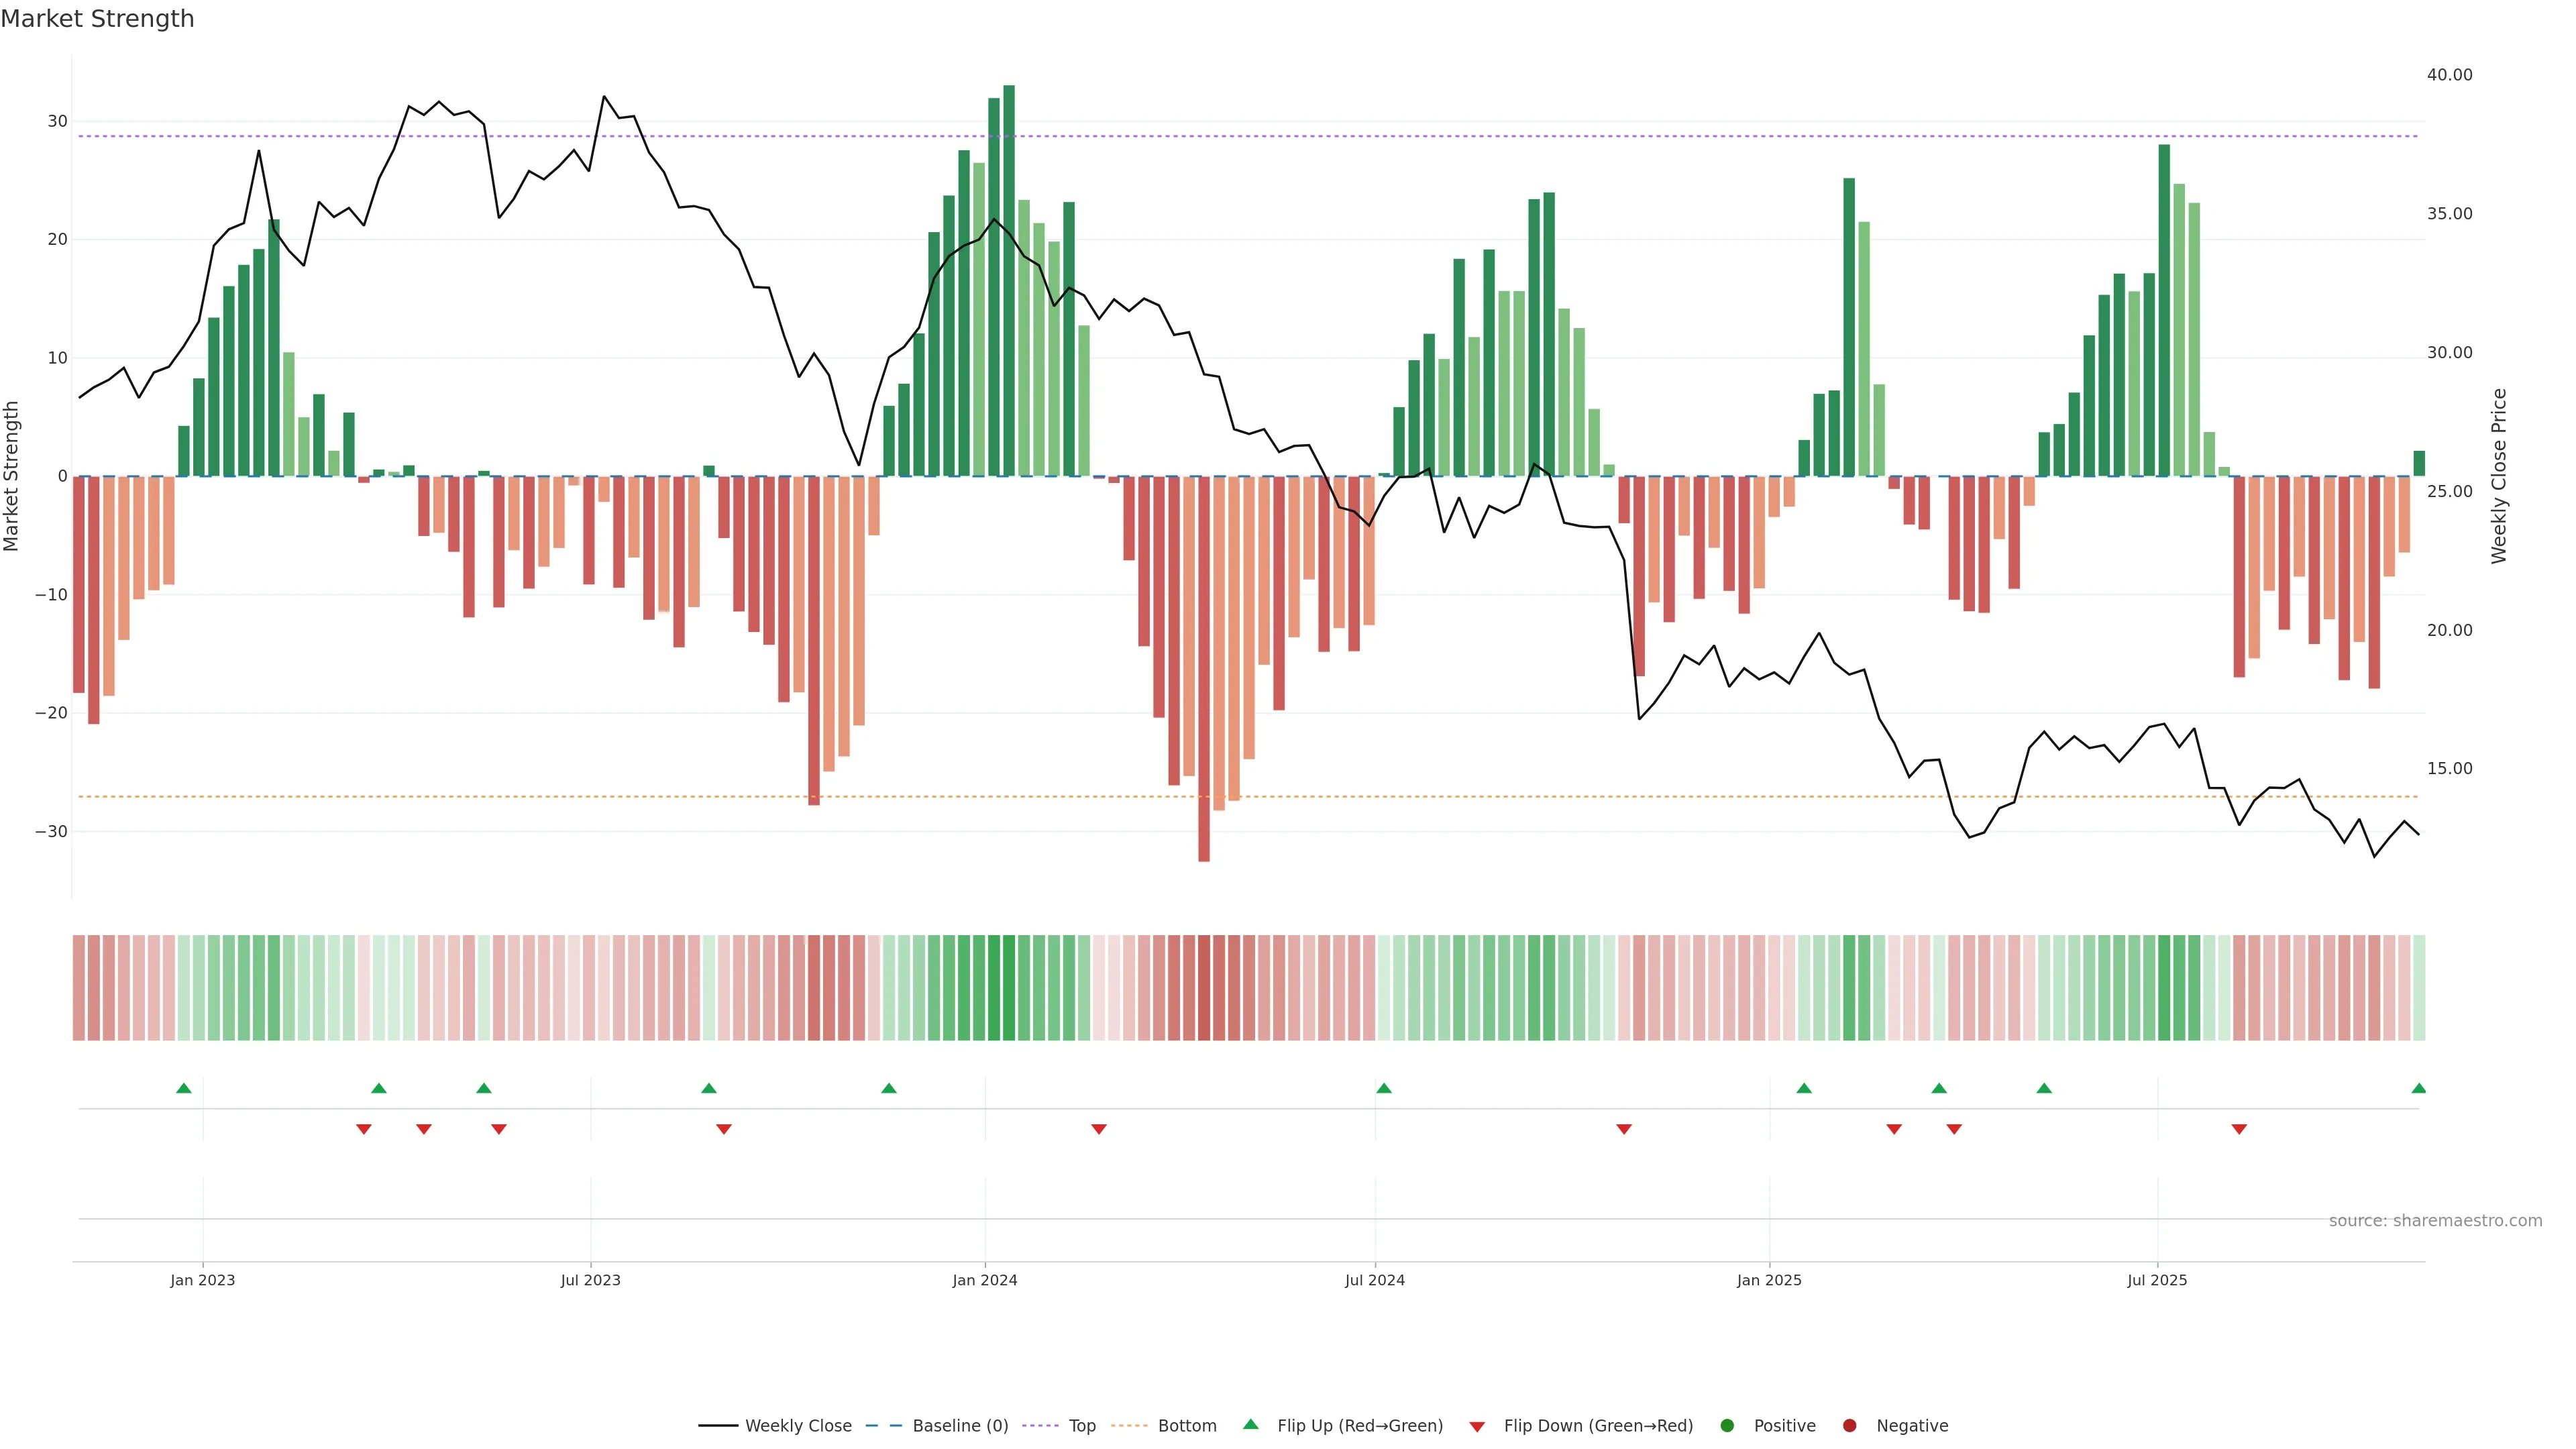The width and height of the screenshot is (2576, 1449).
Task: Click the Market Strength chart title
Action: (97, 19)
